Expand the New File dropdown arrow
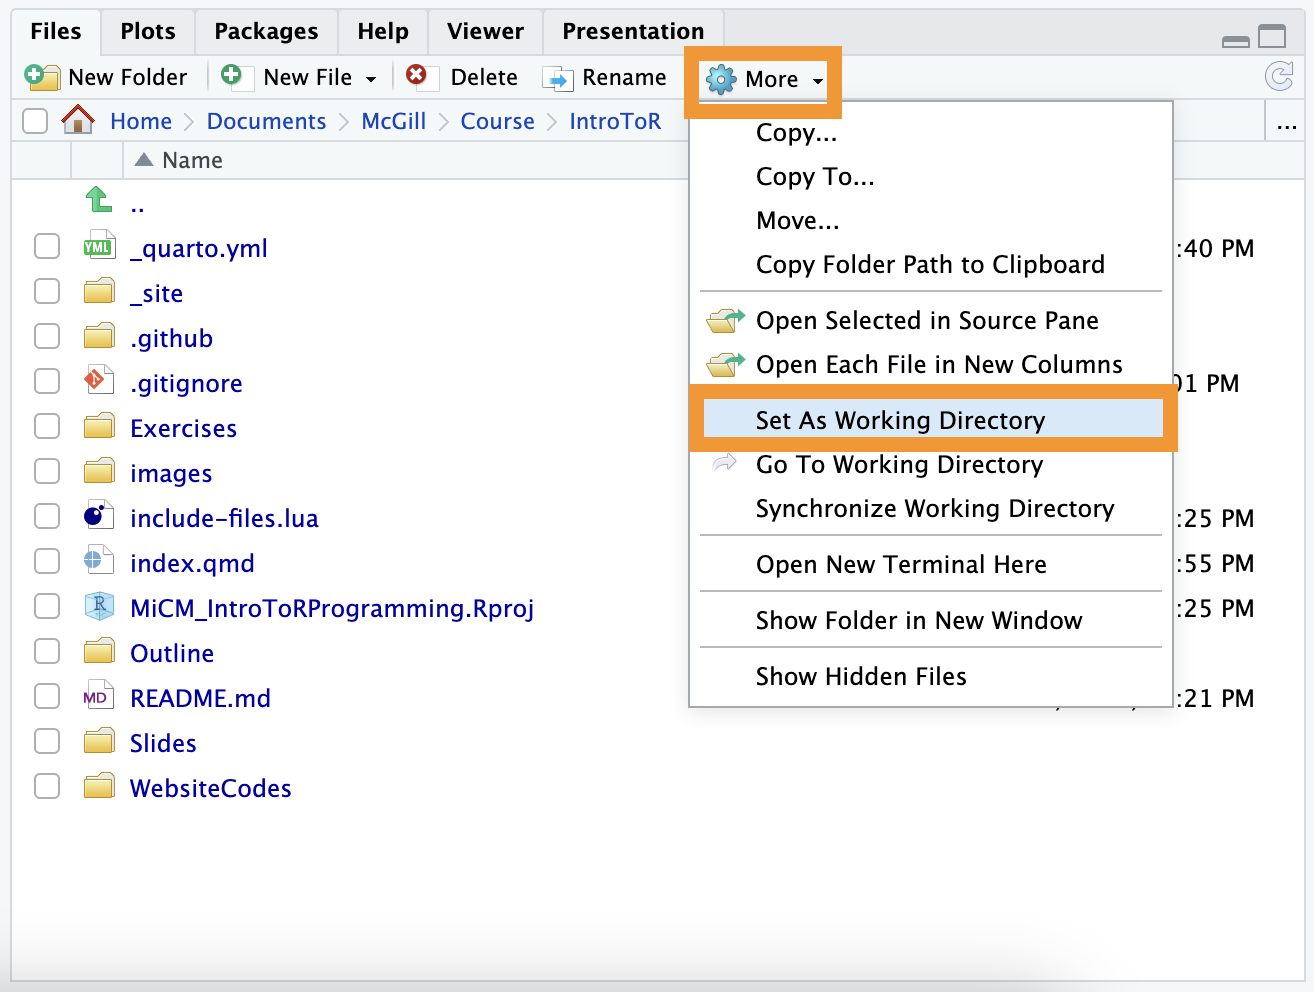This screenshot has height=992, width=1314. pos(371,79)
